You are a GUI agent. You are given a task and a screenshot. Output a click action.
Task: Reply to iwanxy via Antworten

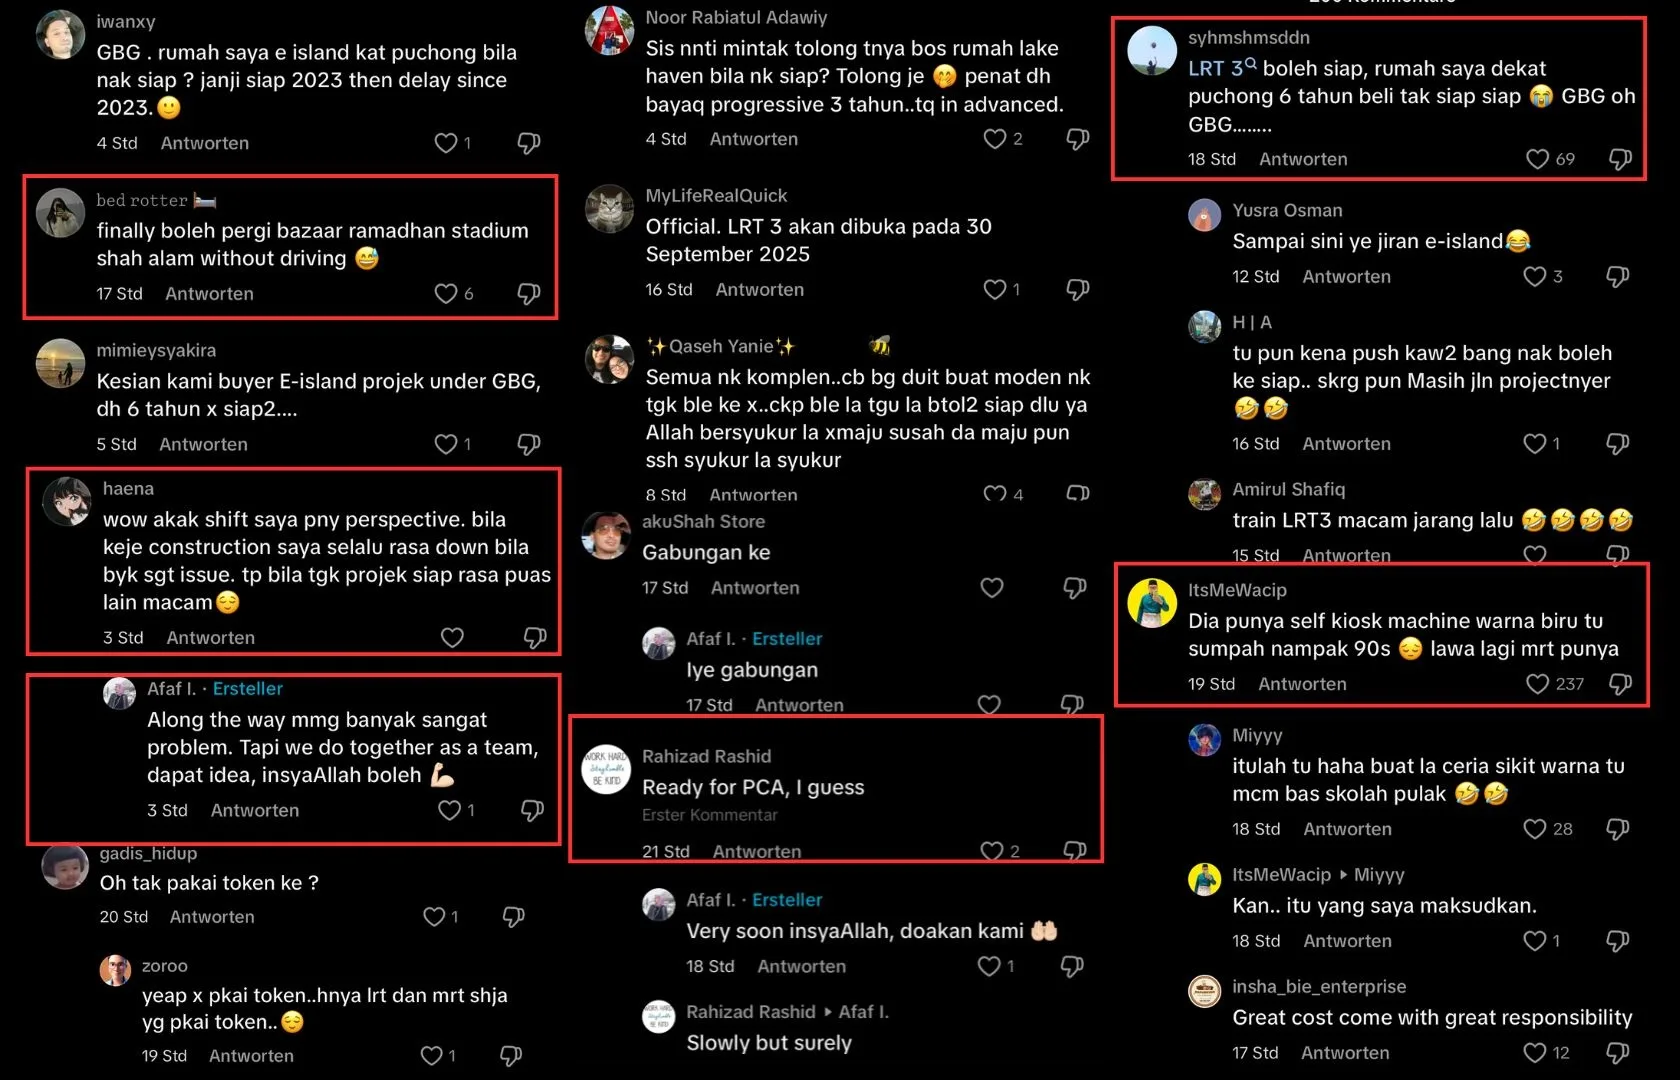(205, 143)
